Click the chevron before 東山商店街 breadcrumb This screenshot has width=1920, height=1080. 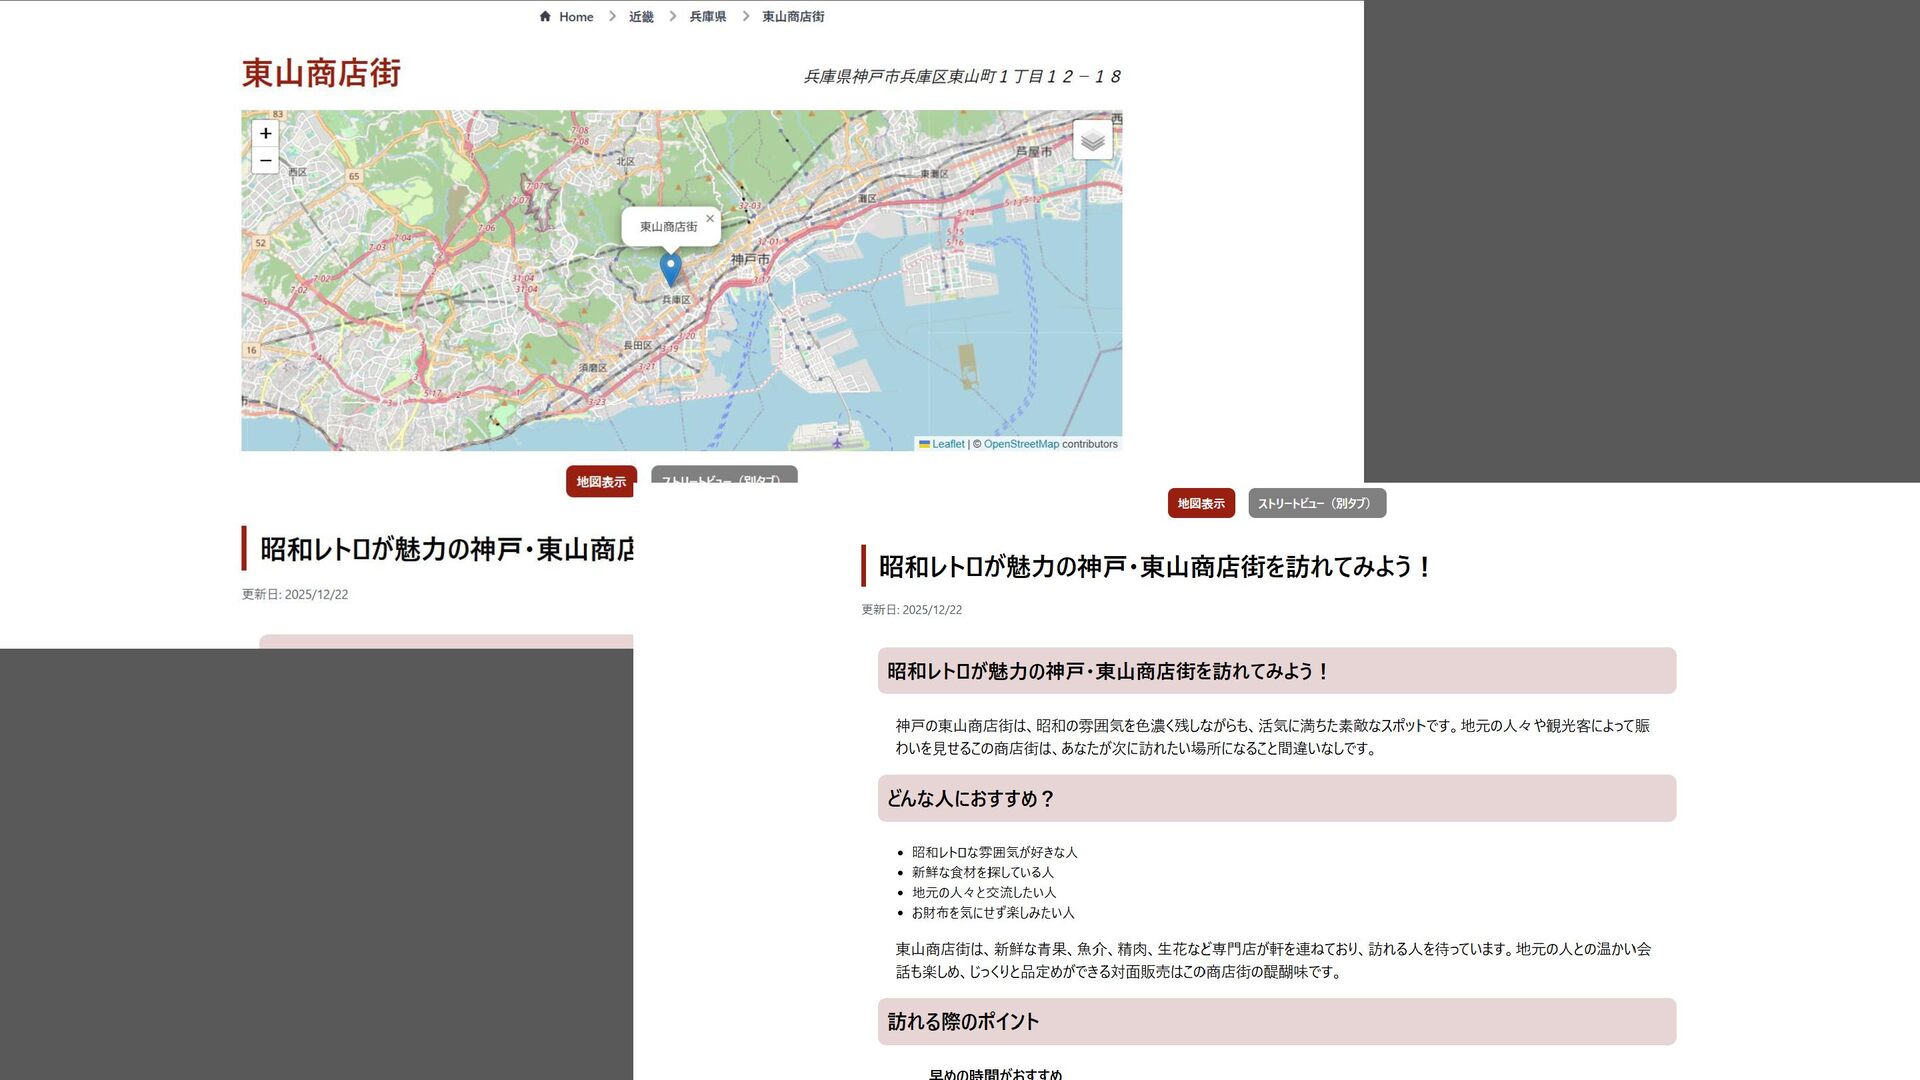point(745,16)
